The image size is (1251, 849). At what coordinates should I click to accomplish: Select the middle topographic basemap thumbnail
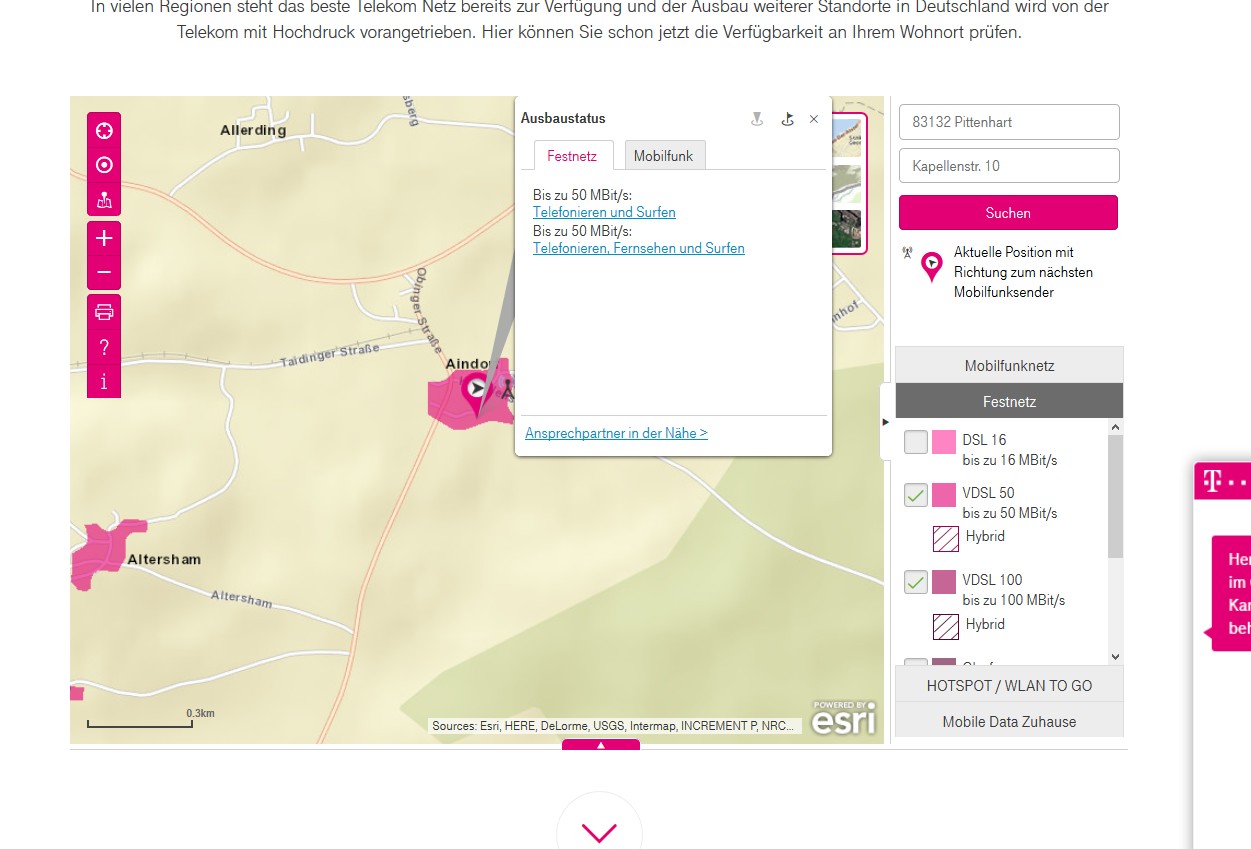tap(847, 184)
